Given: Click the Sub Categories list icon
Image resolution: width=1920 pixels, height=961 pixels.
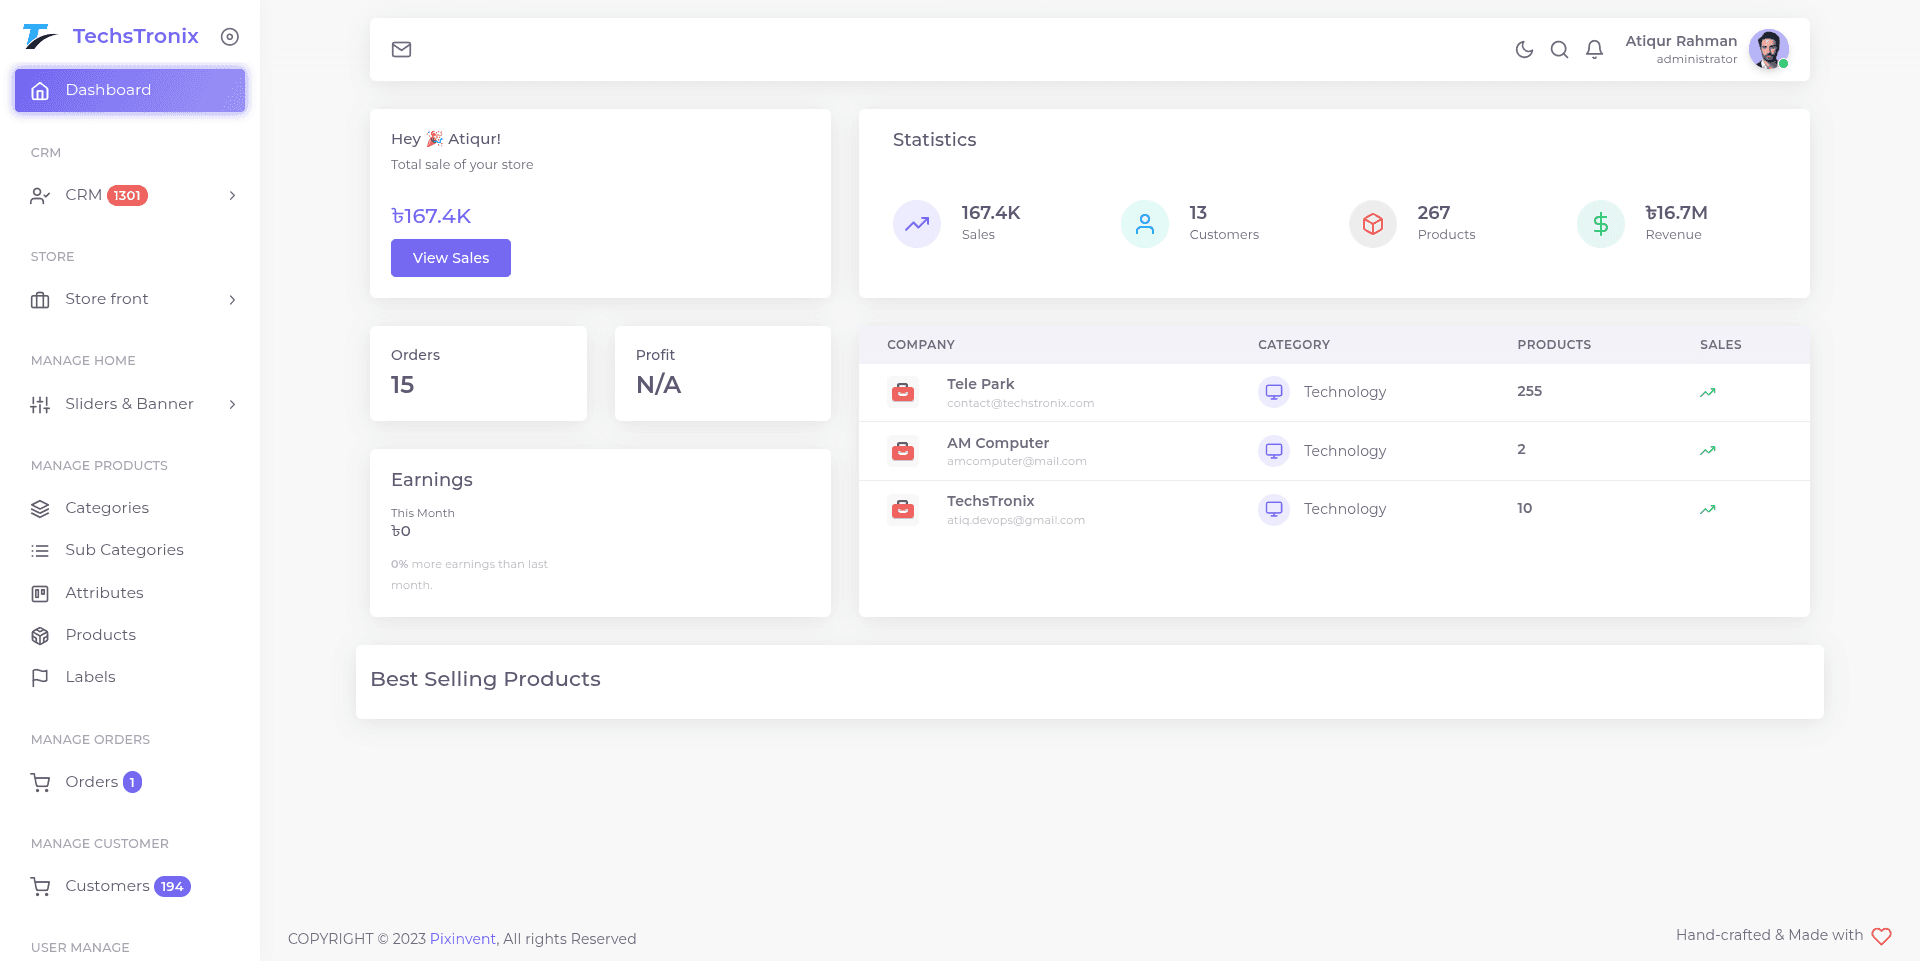Looking at the screenshot, I should [x=40, y=550].
